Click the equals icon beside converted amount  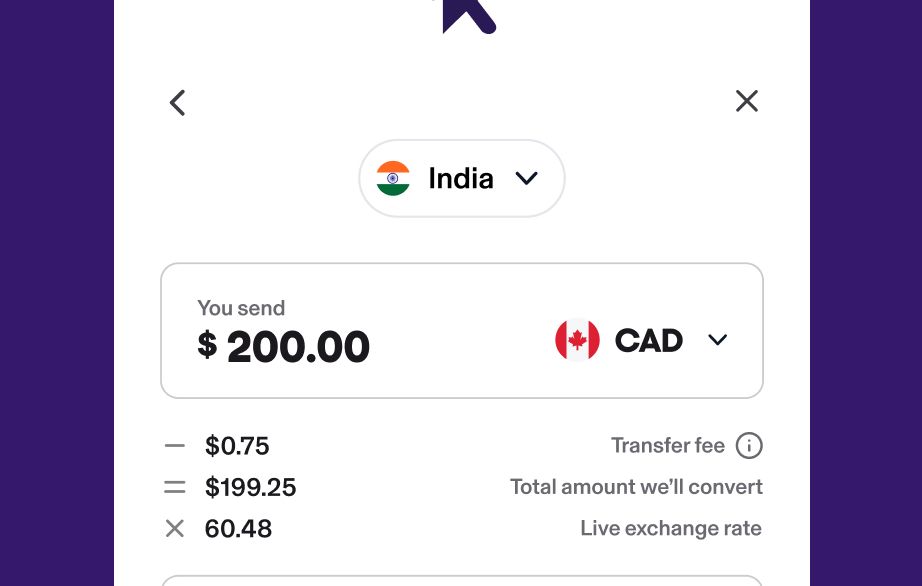(174, 487)
